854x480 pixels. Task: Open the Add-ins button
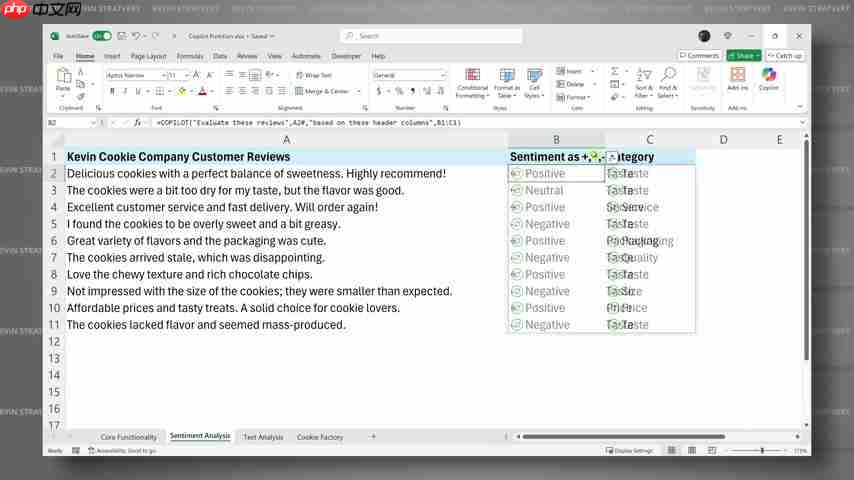pos(737,80)
